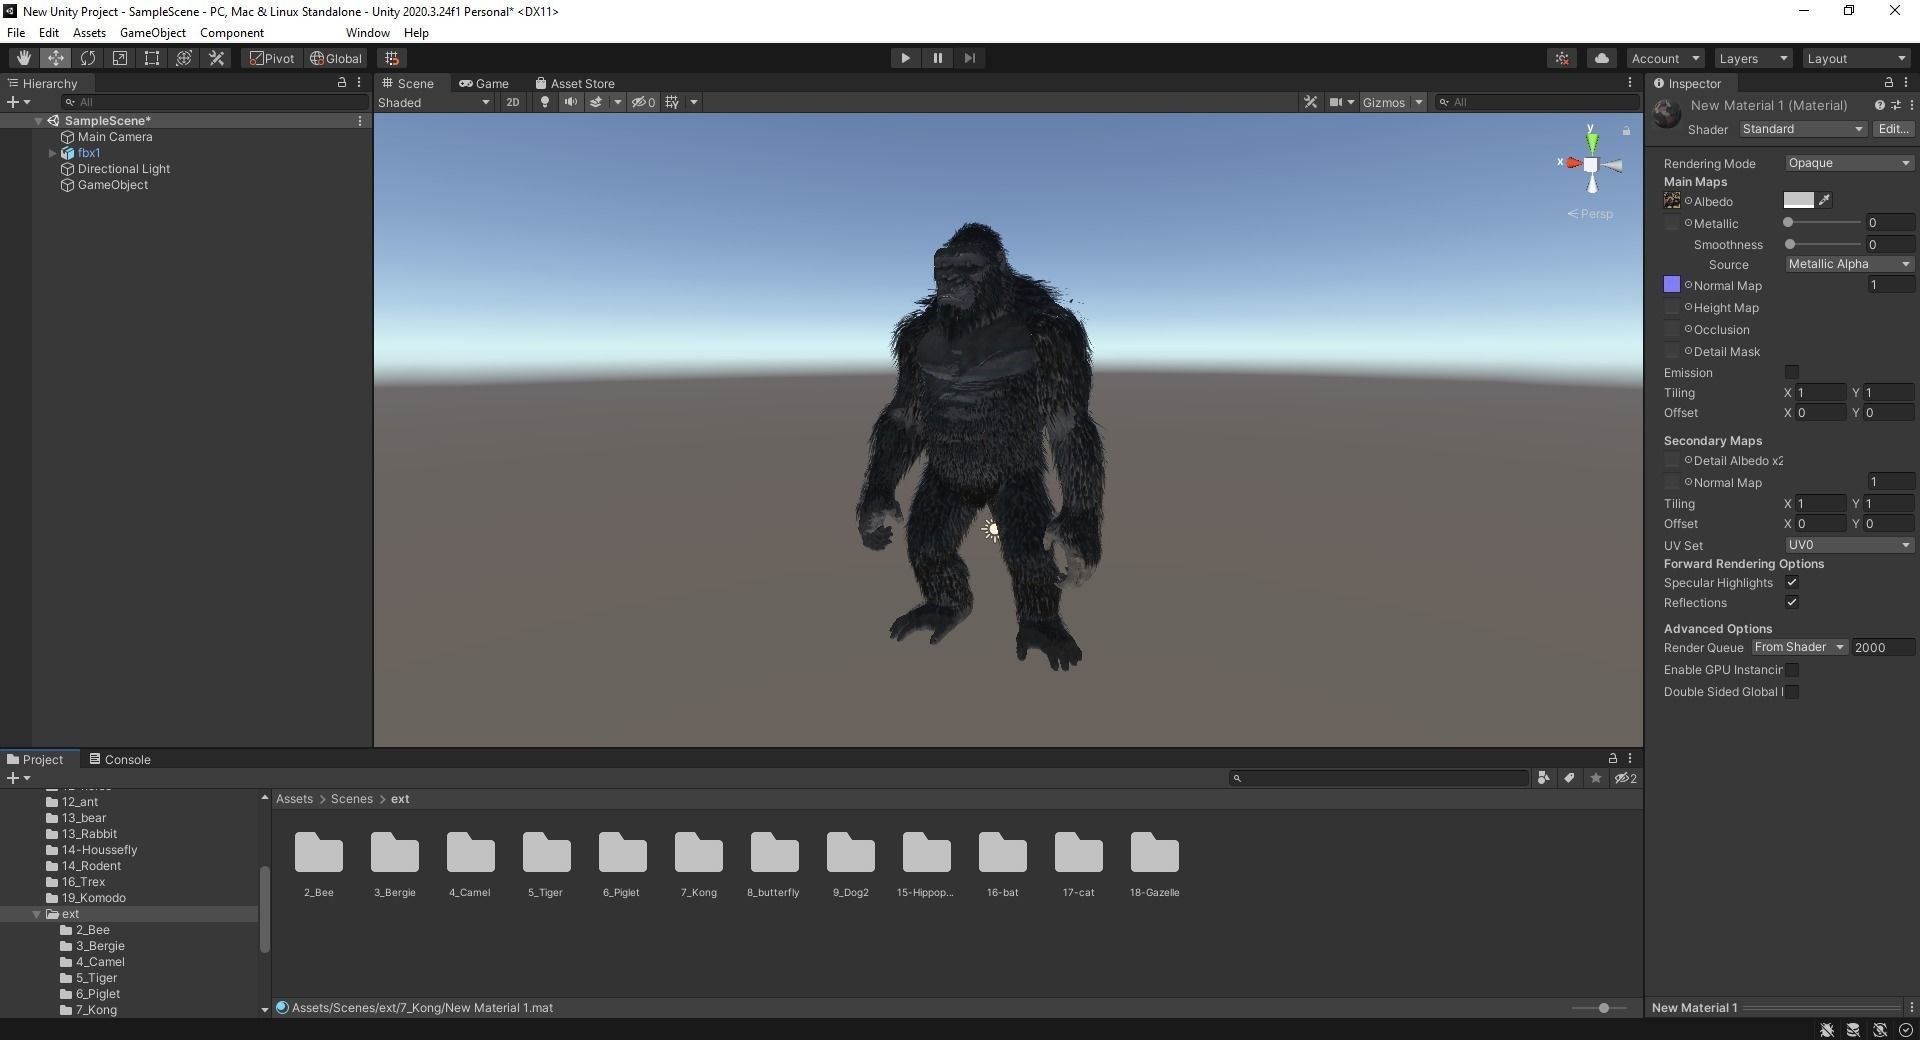Image resolution: width=1920 pixels, height=1040 pixels.
Task: Open the cloud services icon
Action: tap(1601, 58)
